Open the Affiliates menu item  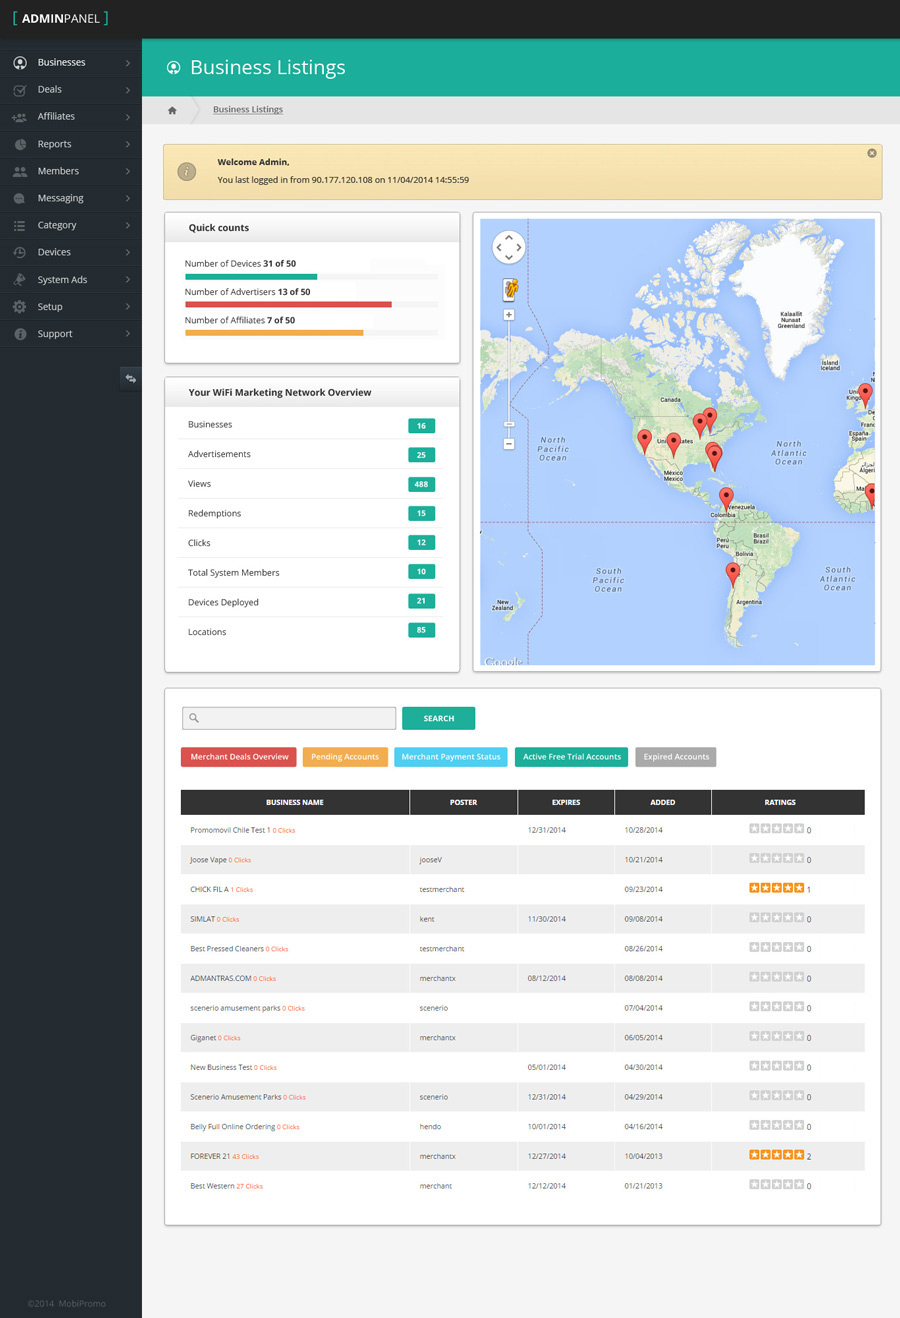[71, 117]
